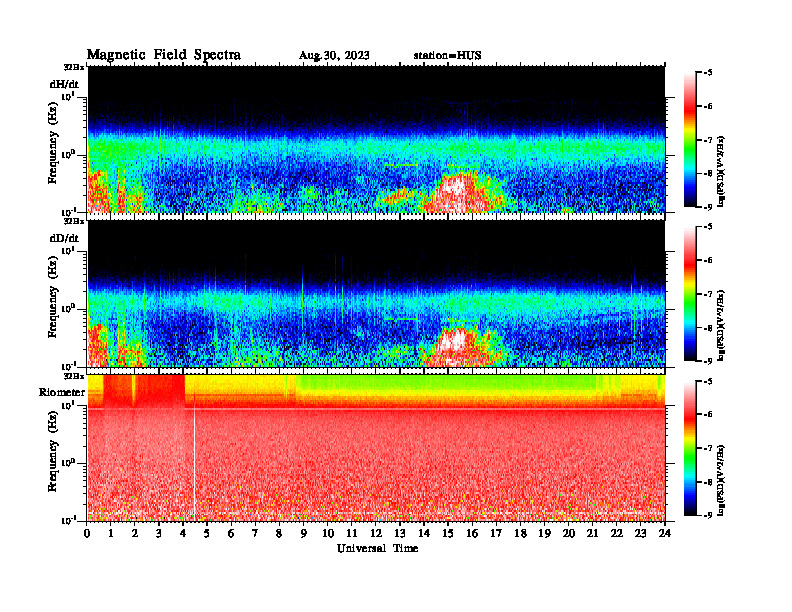This screenshot has height=612, width=792.
Task: Click '-8' on the Riometer color bar scale
Action: coord(707,482)
